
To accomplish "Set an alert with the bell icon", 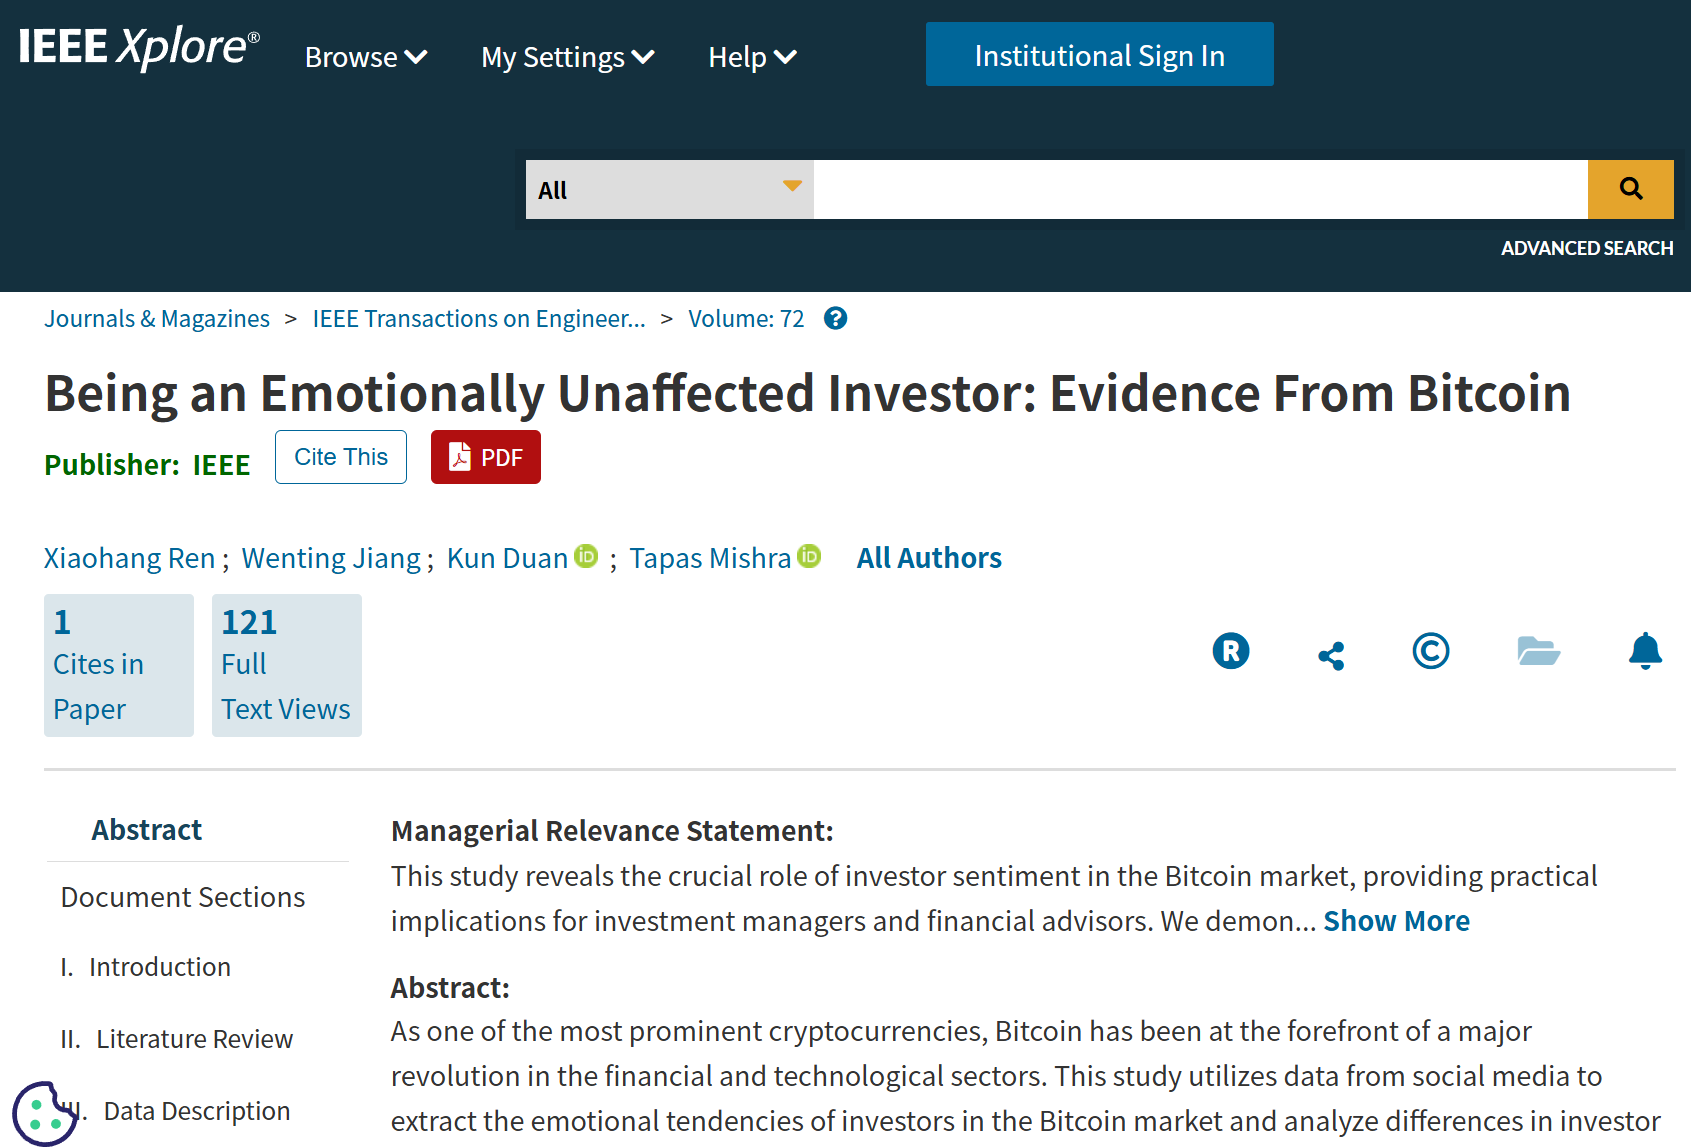I will pos(1645,651).
